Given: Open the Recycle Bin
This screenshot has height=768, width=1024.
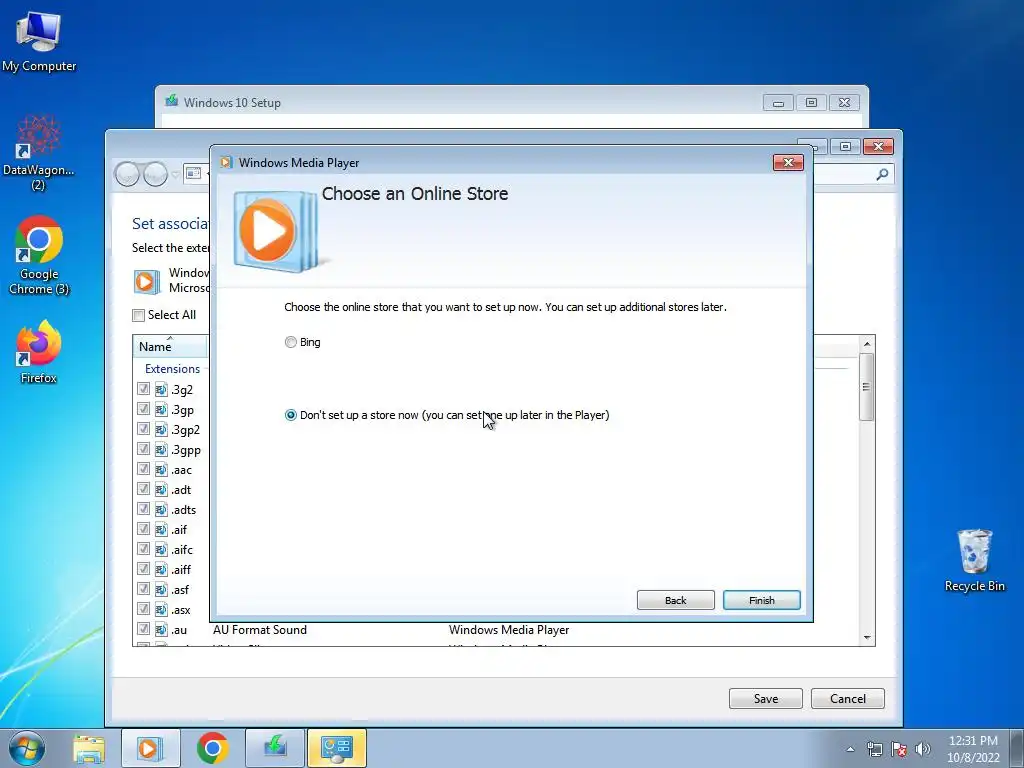Looking at the screenshot, I should pos(974,561).
